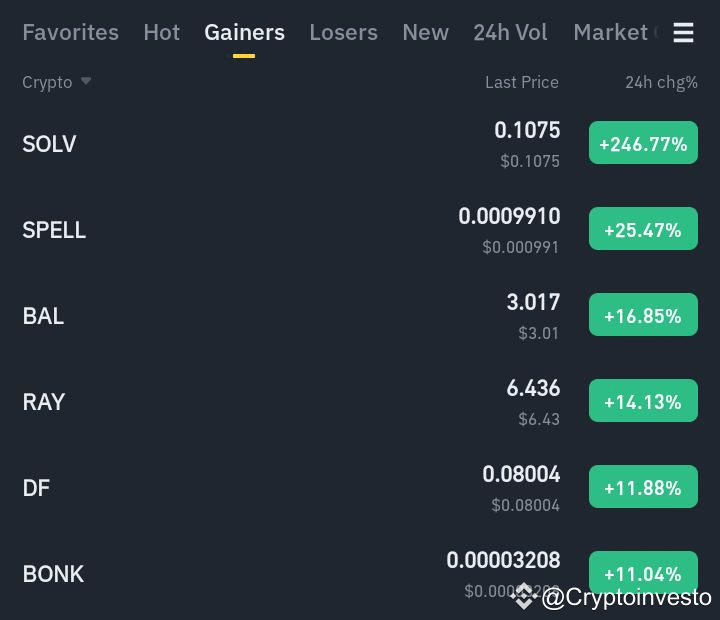The height and width of the screenshot is (620, 720).
Task: Sort by Last Price column
Action: pos(521,82)
